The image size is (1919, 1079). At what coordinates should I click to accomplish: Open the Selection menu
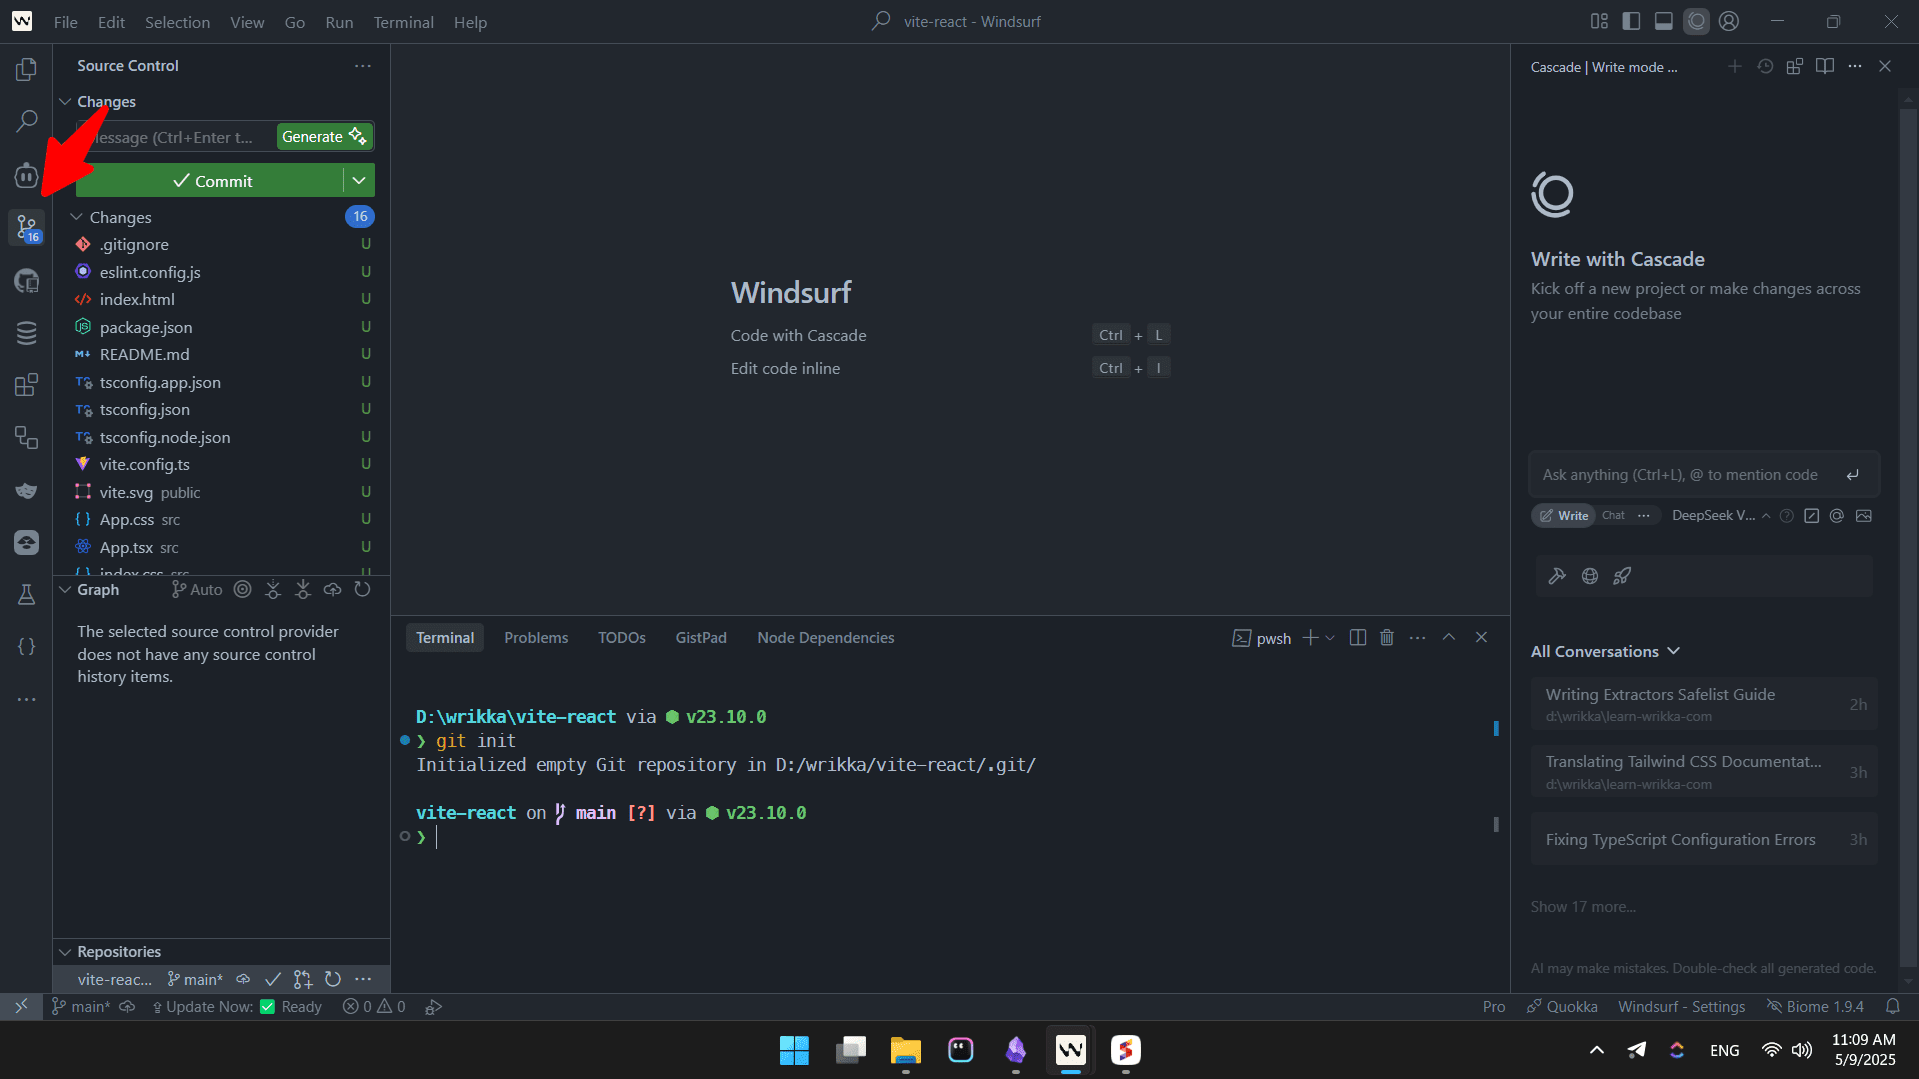pos(177,22)
